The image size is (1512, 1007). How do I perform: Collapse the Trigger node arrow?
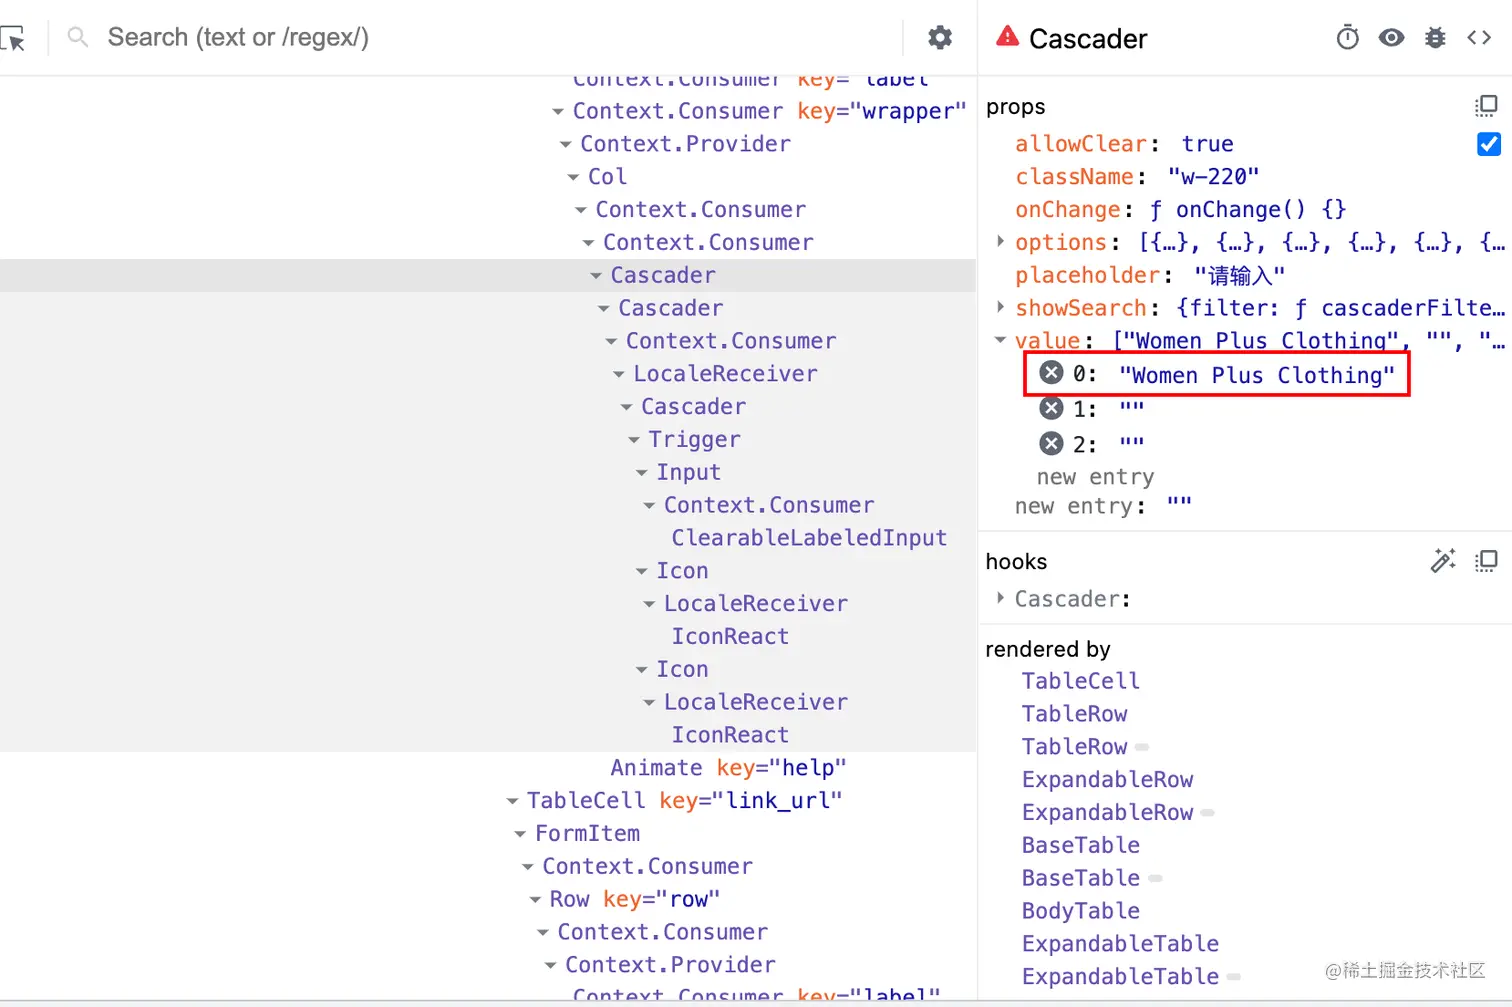click(634, 440)
